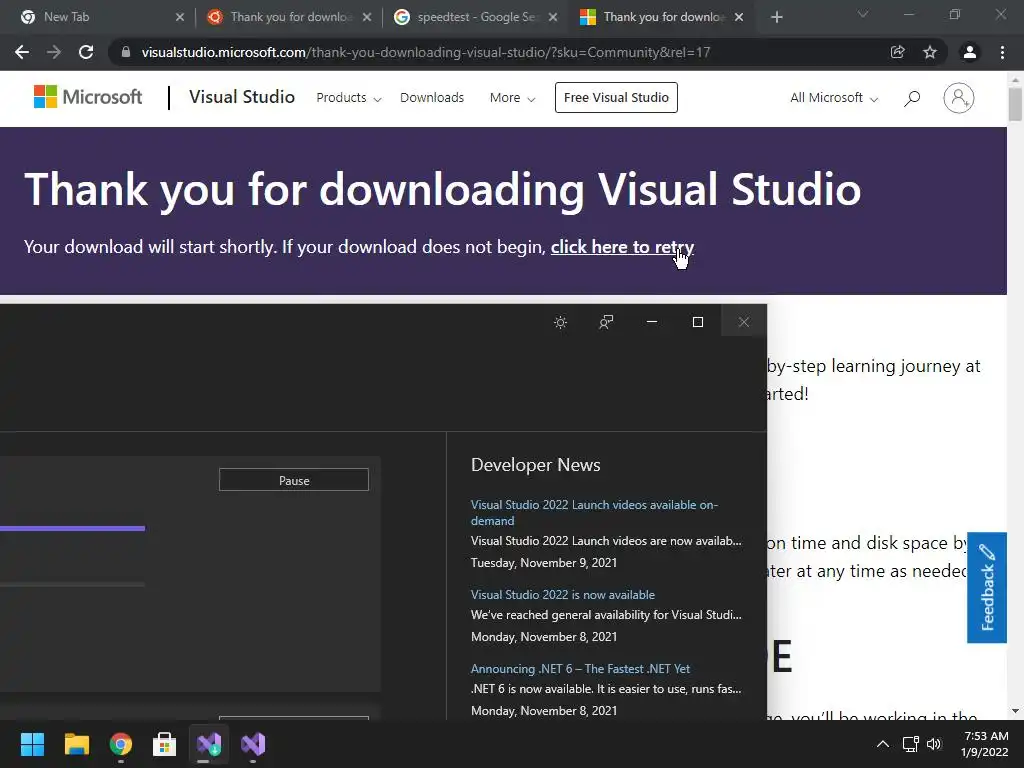This screenshot has height=768, width=1024.
Task: Select the active Microsoft Thank you tab
Action: [x=660, y=17]
